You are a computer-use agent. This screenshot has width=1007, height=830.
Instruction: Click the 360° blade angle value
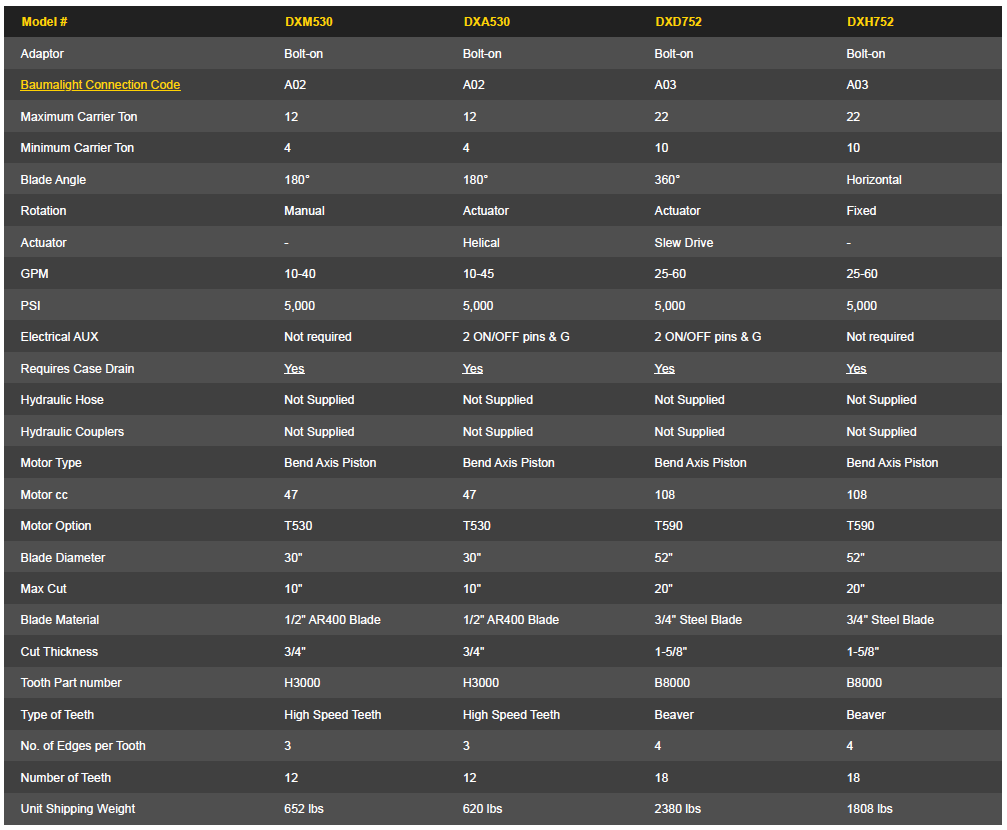pyautogui.click(x=667, y=180)
